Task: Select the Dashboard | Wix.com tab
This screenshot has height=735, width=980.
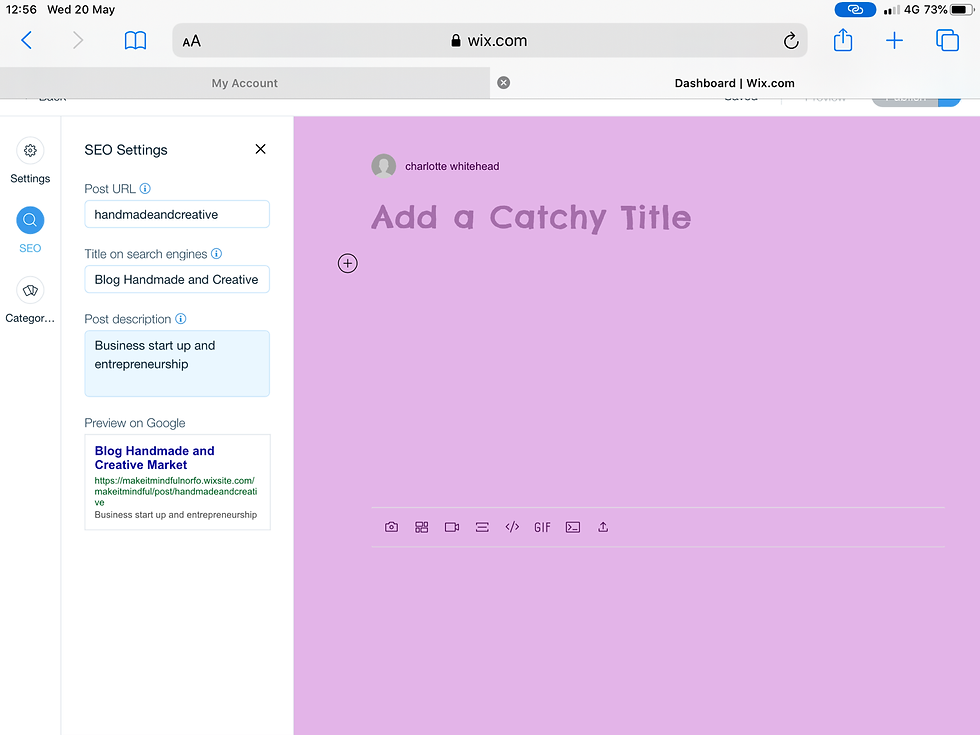Action: pos(734,83)
